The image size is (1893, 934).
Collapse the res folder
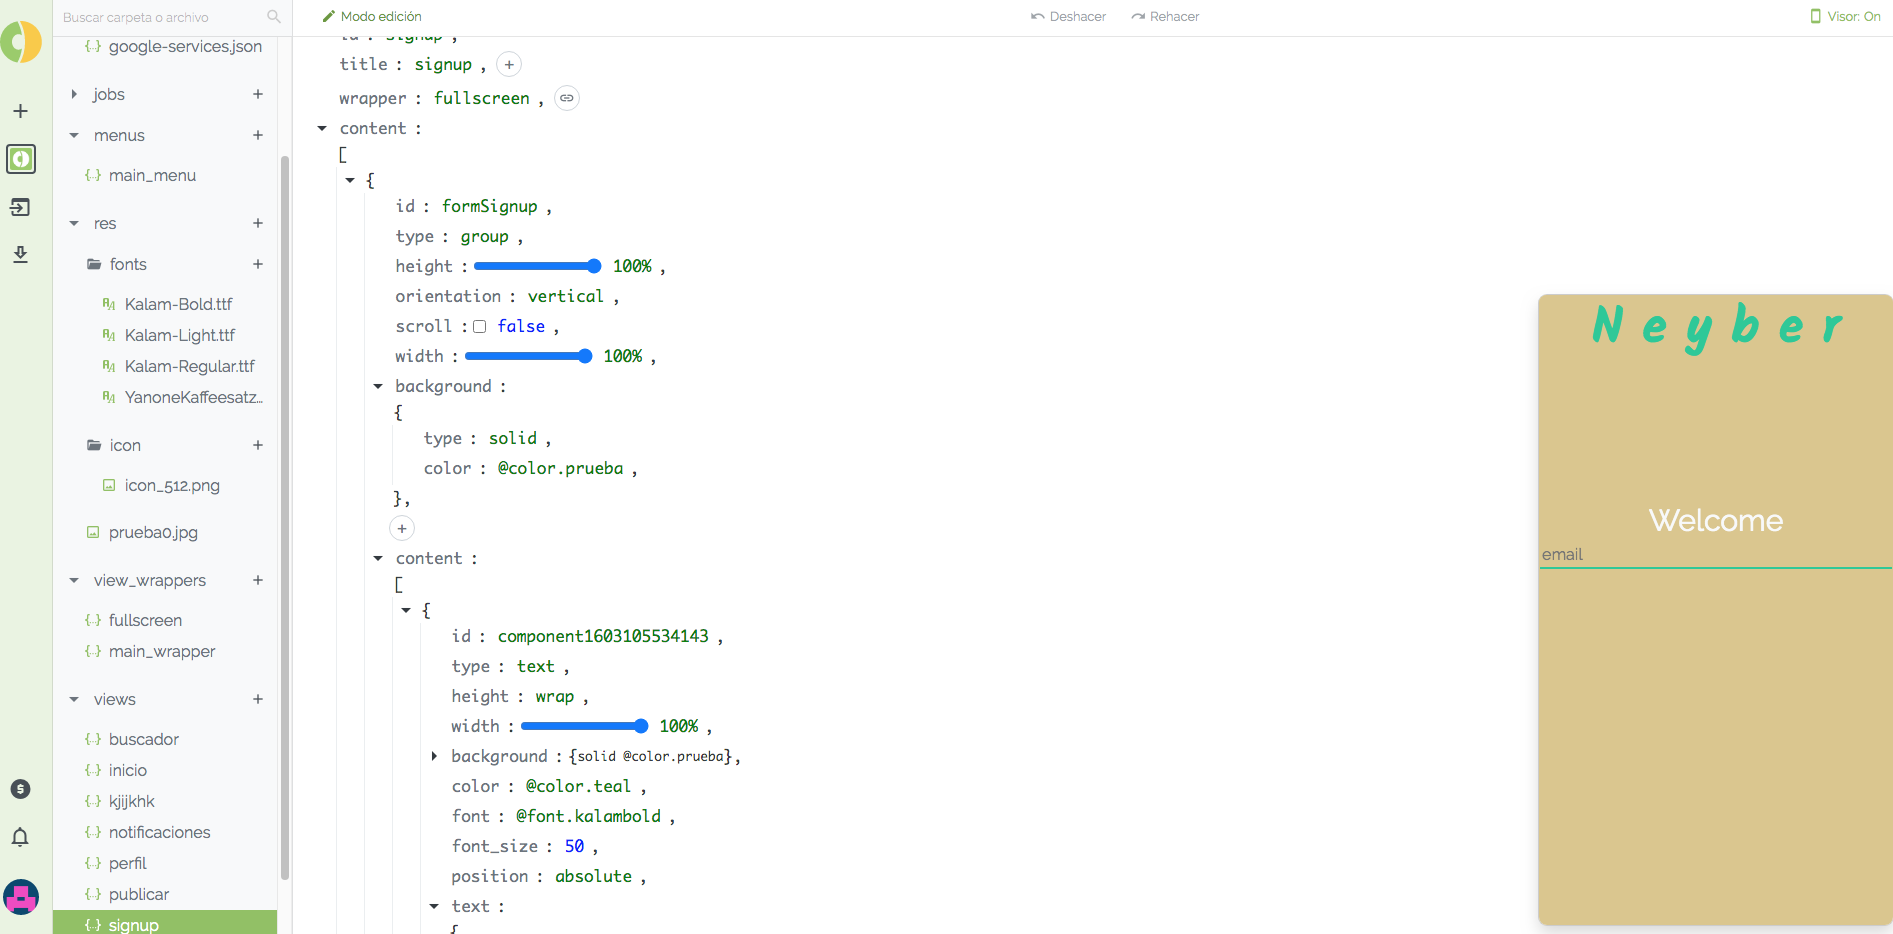tap(74, 223)
